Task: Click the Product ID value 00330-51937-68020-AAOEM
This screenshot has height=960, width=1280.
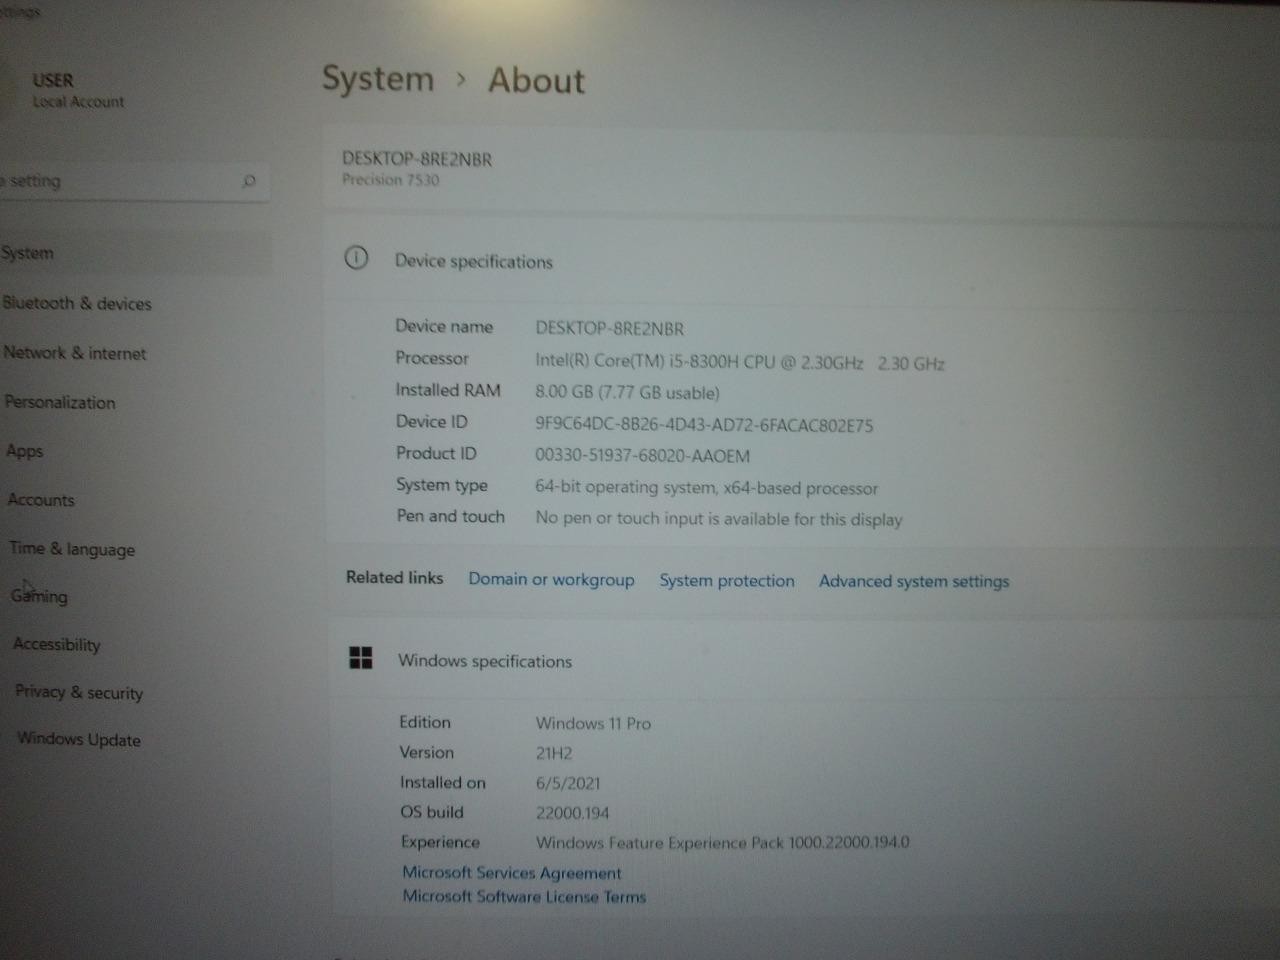Action: (x=642, y=456)
